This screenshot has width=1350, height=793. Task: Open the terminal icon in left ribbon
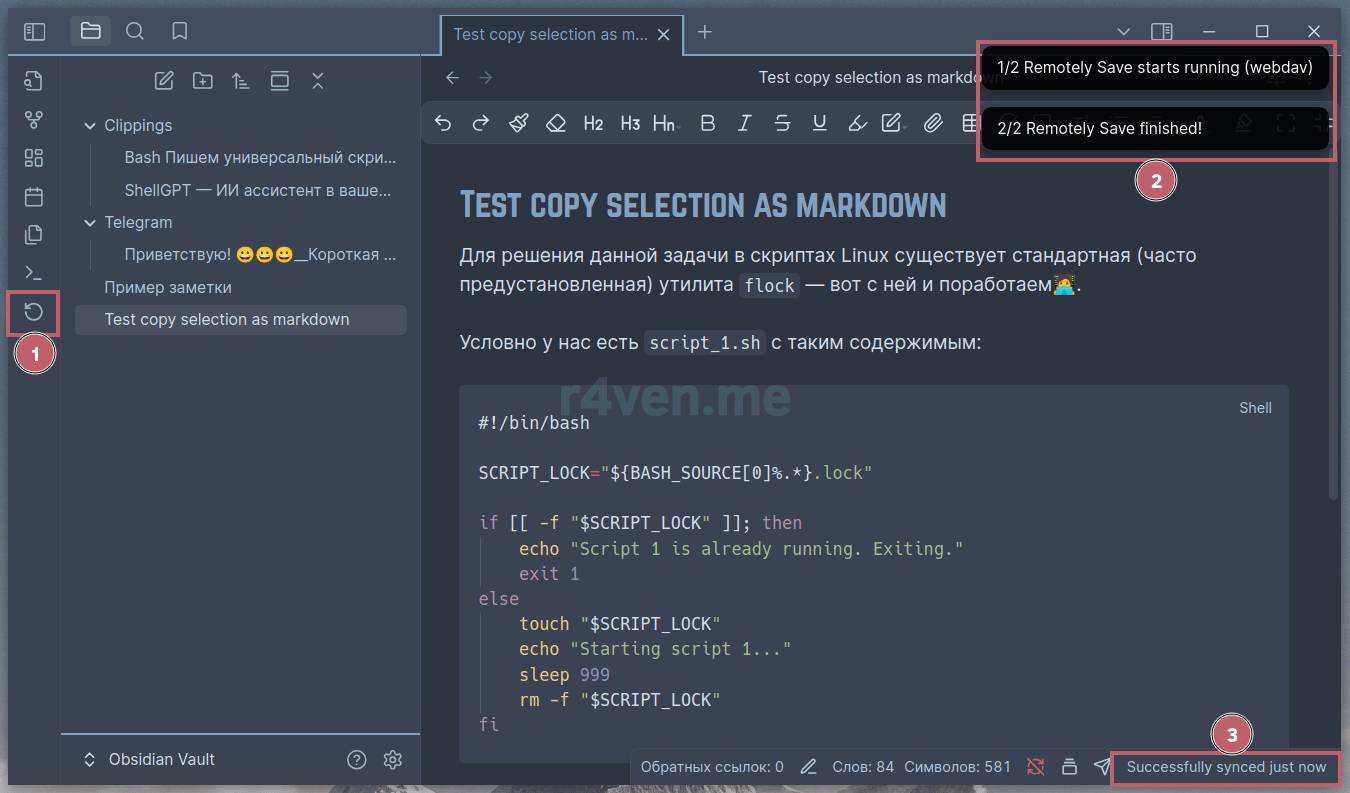[x=34, y=273]
